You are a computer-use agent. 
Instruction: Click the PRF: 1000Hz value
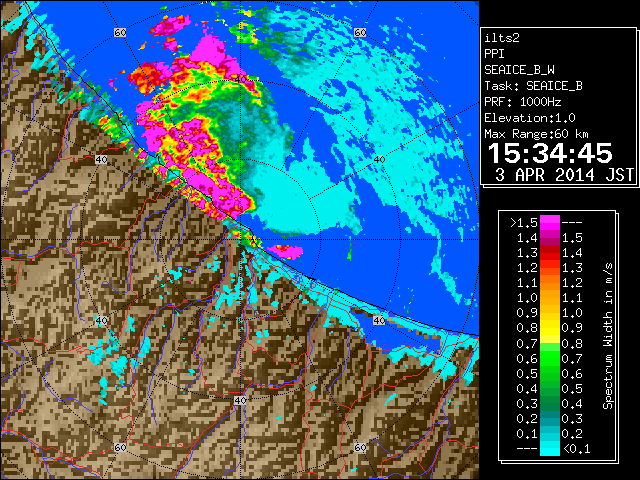[522, 102]
